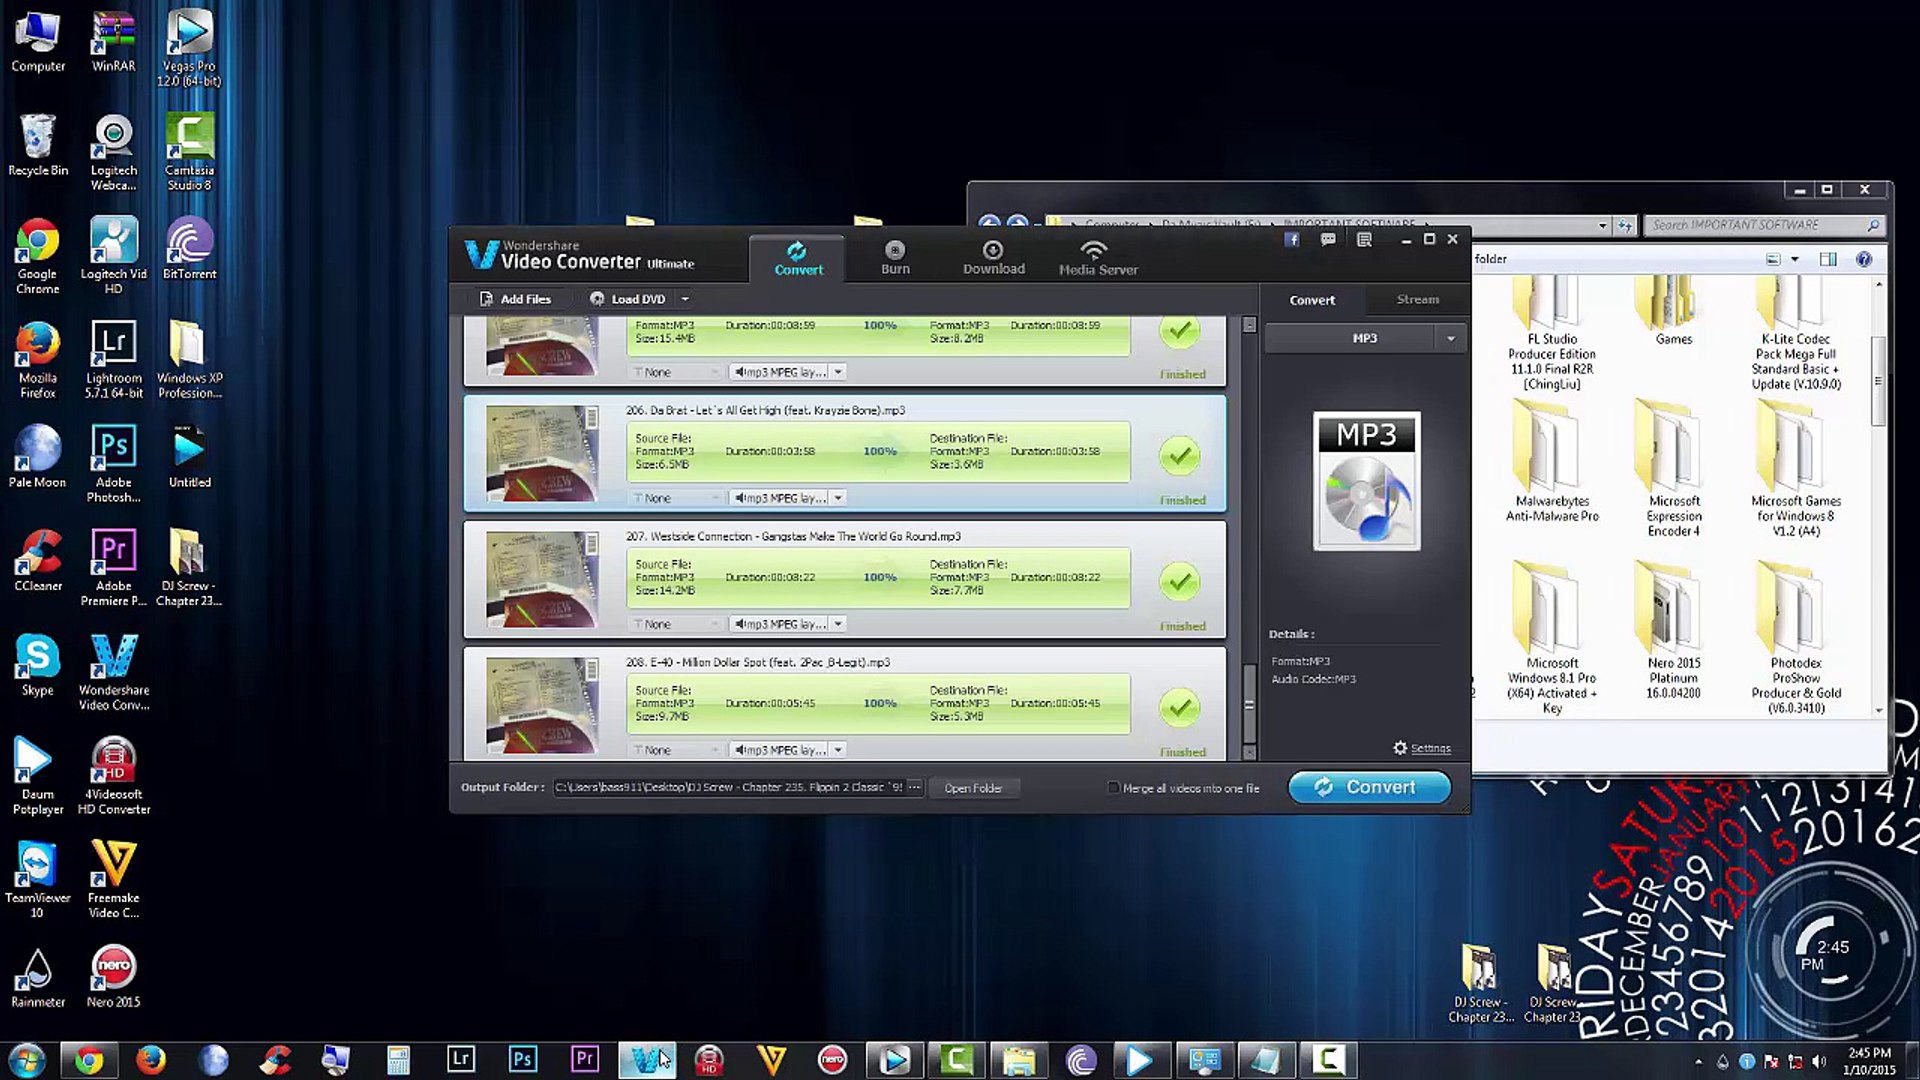Click the Load DVD button

[628, 299]
